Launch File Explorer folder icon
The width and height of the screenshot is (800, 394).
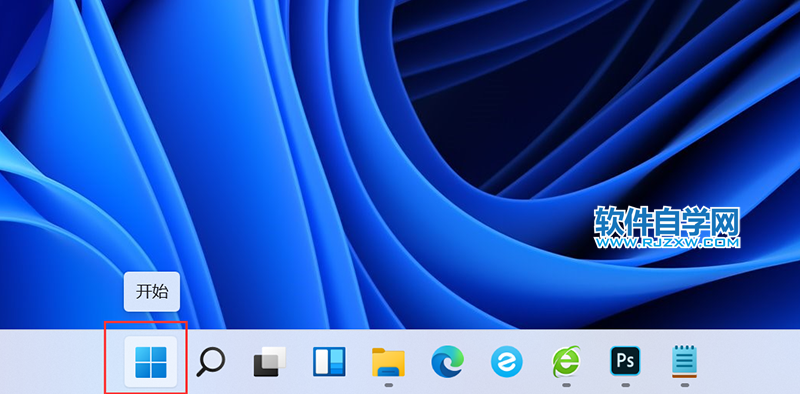pyautogui.click(x=388, y=362)
